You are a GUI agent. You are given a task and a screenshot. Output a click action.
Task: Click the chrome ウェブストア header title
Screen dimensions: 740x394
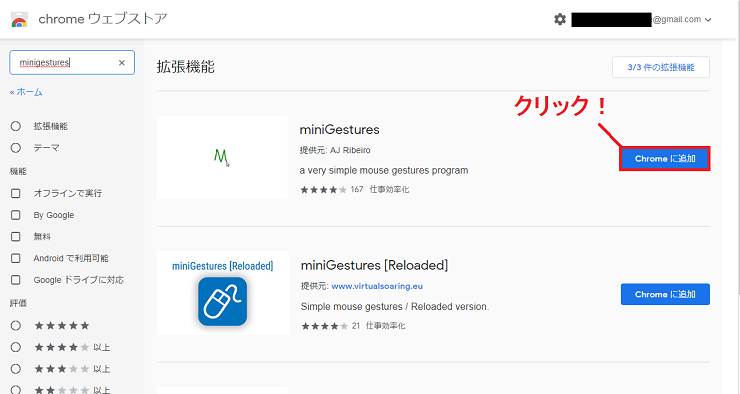pyautogui.click(x=103, y=19)
